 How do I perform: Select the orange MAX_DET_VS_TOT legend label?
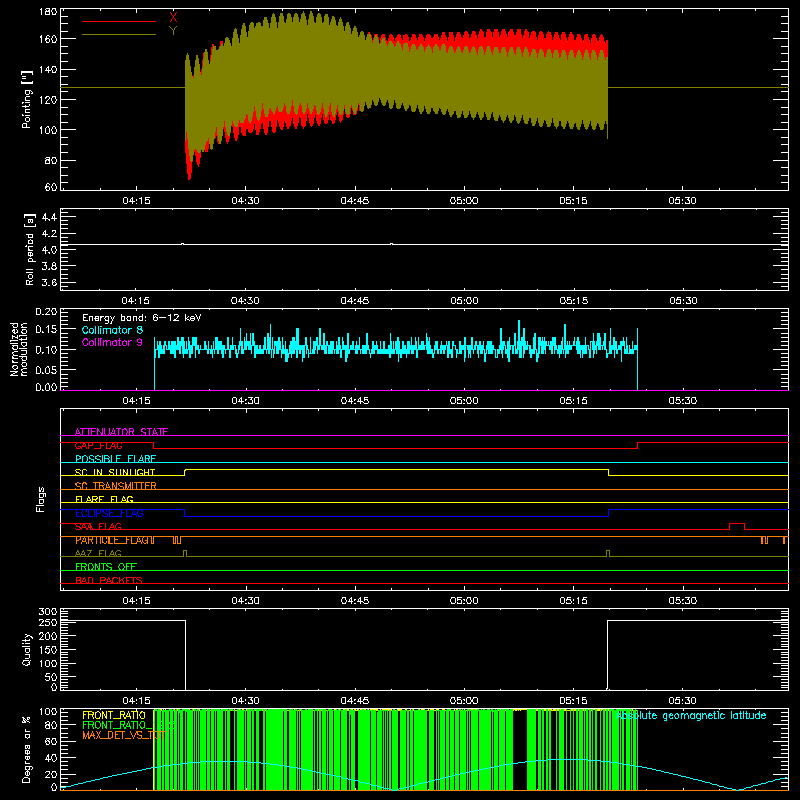tap(123, 735)
